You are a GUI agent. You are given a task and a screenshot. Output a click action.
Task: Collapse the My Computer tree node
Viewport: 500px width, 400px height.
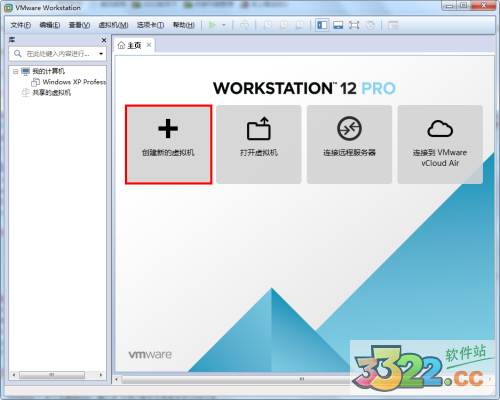15,71
